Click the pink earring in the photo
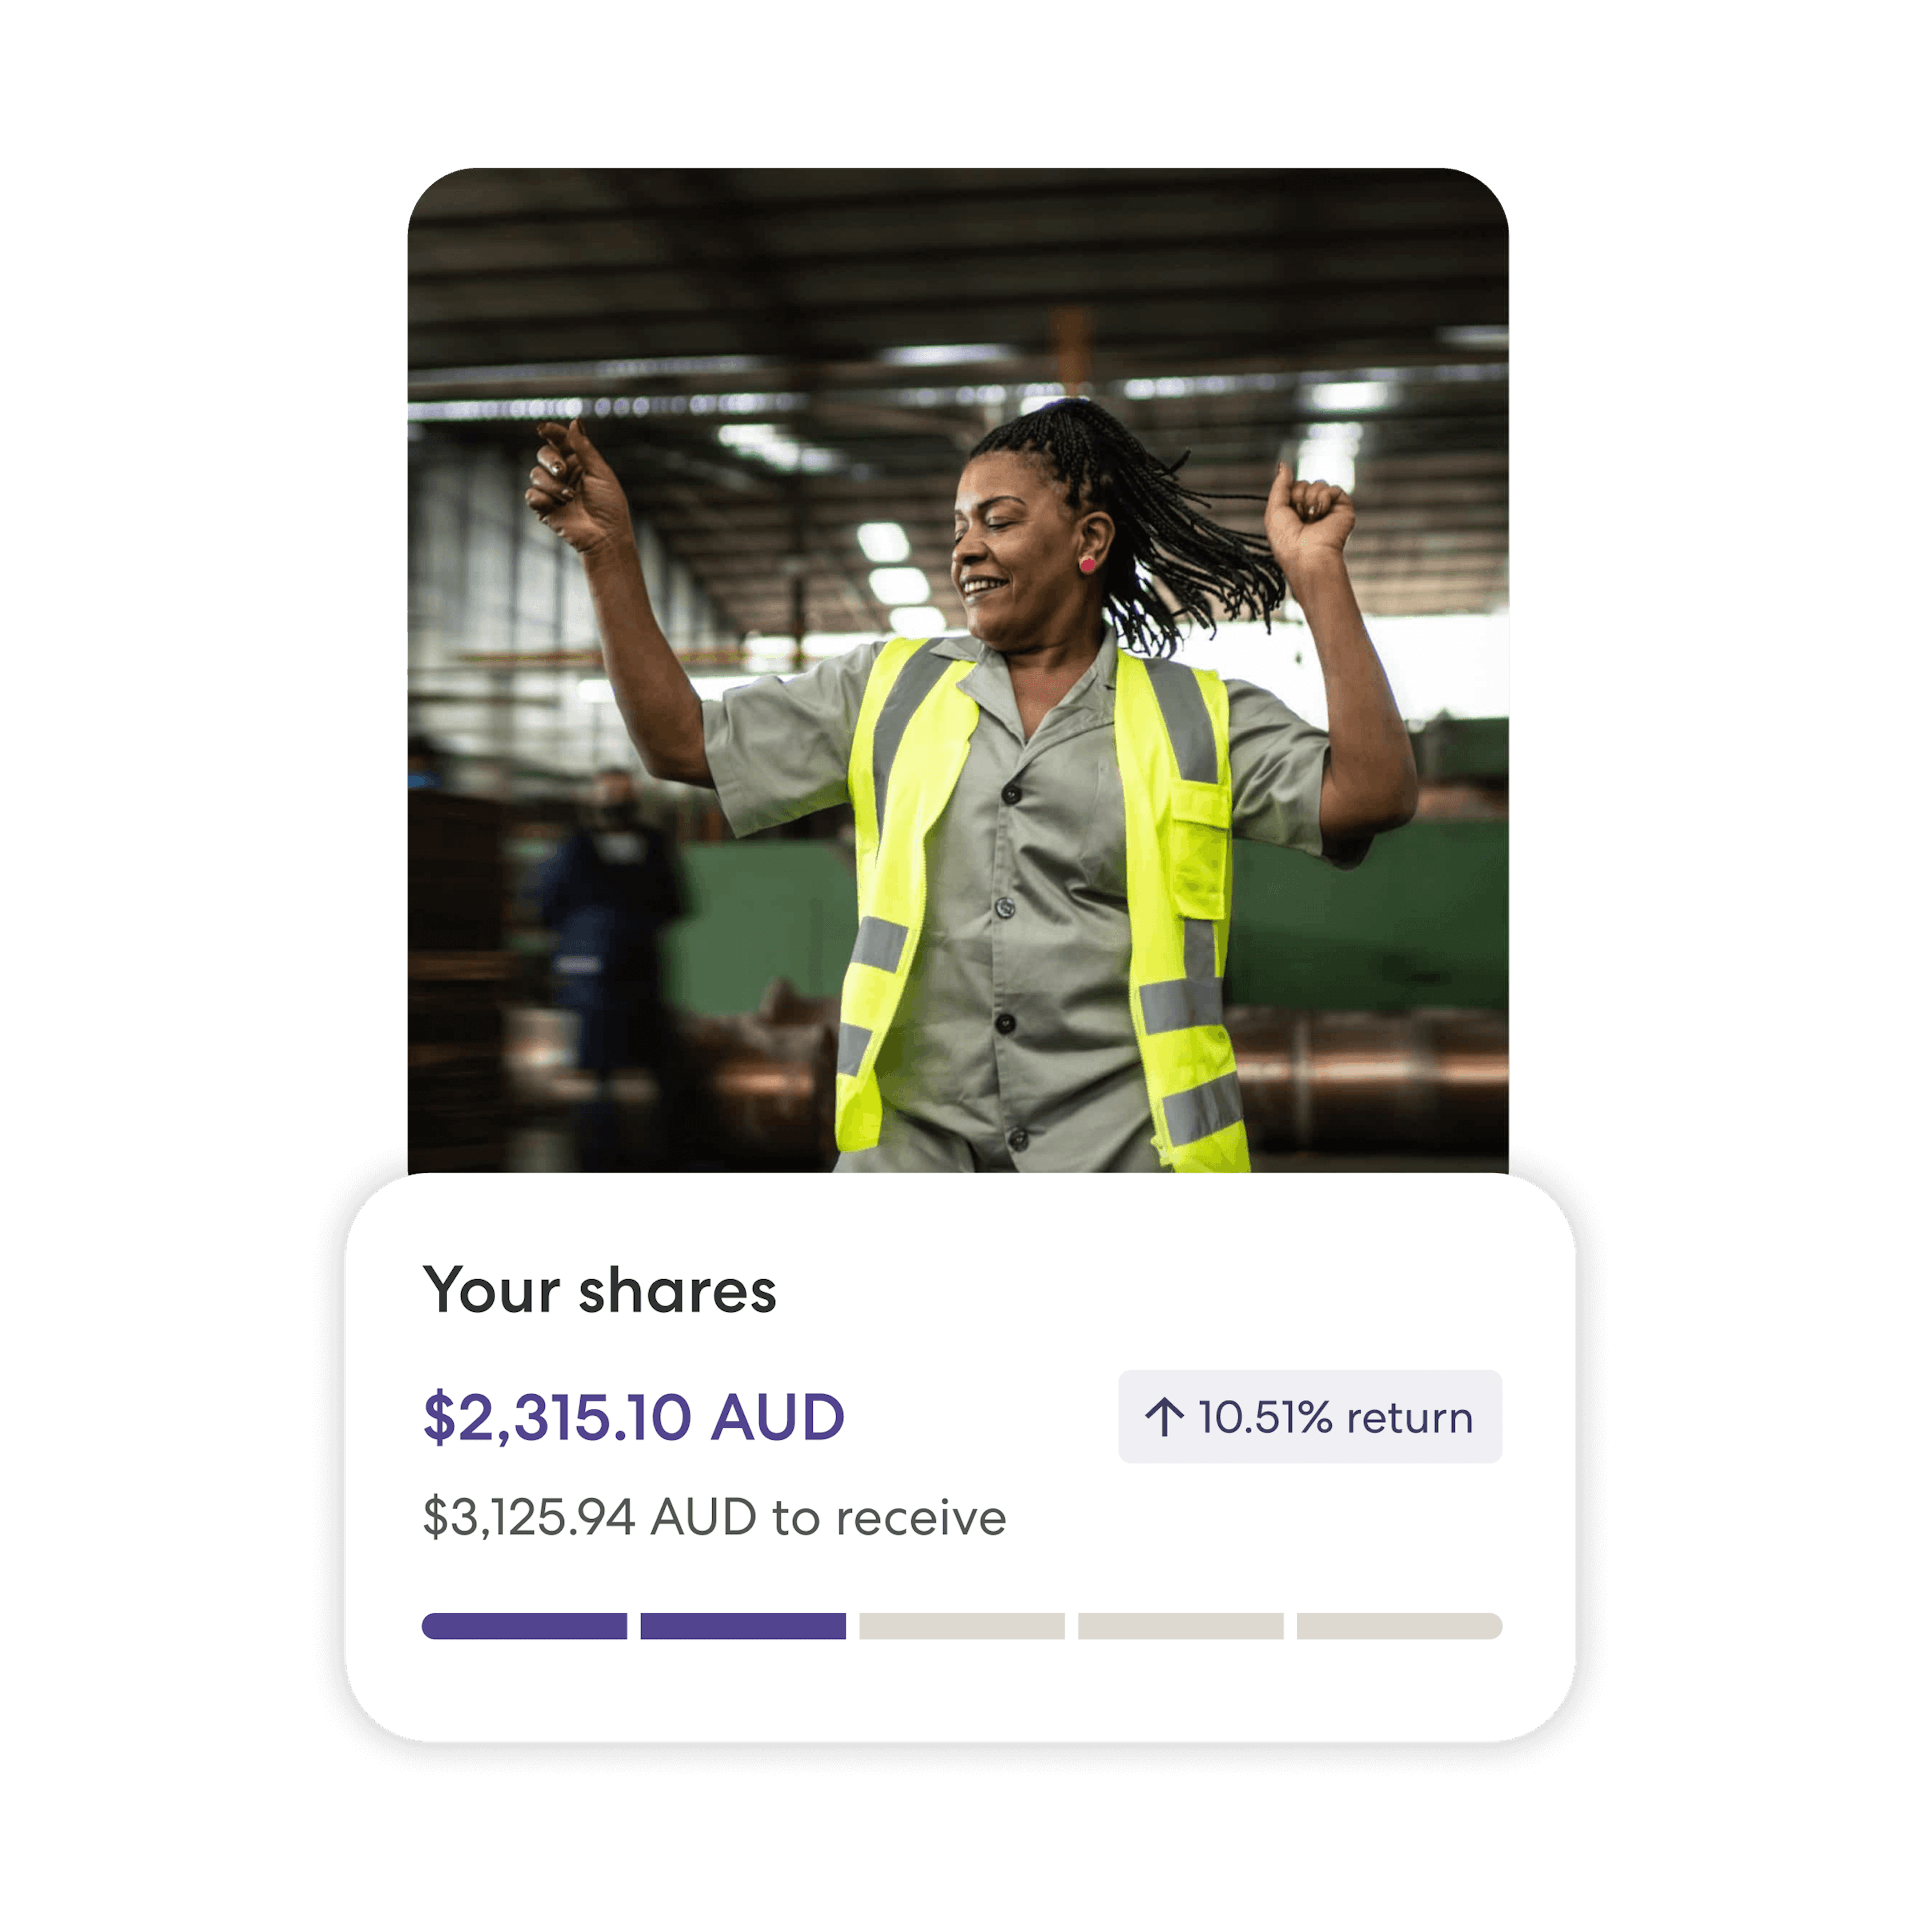The height and width of the screenshot is (1920, 1920). click(1087, 565)
